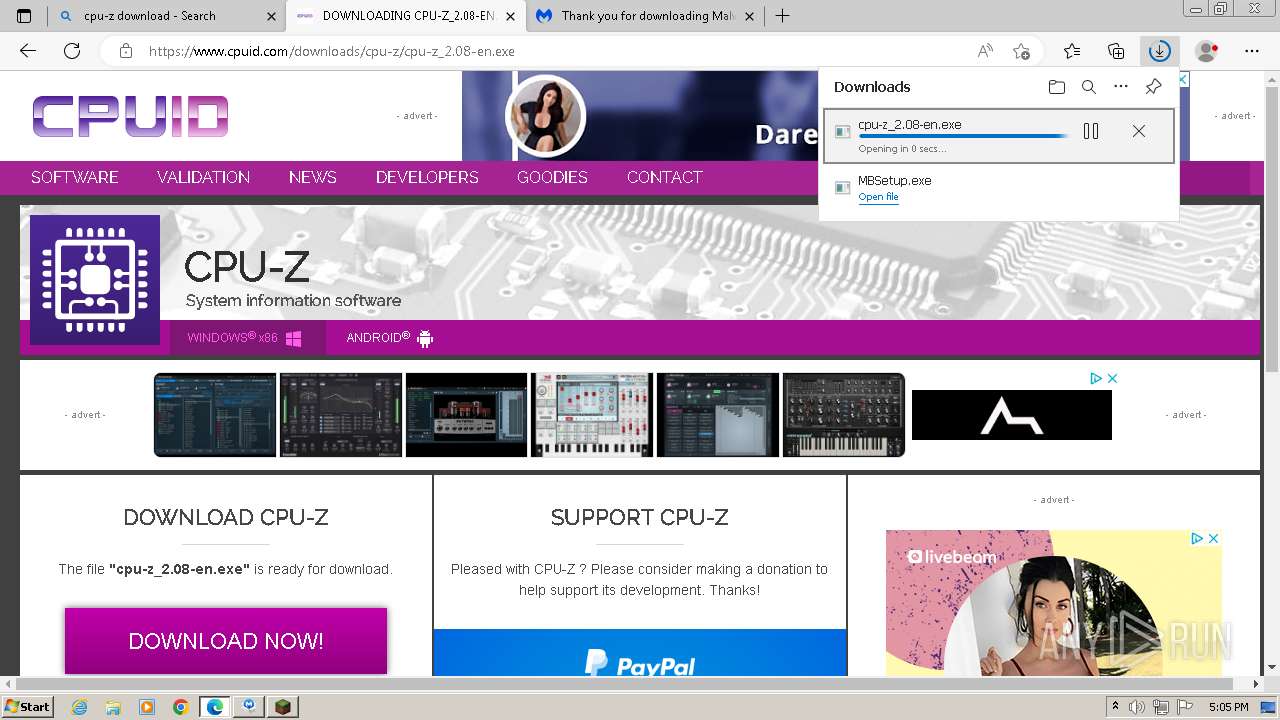Click the top banner ad with woman portrait
1280x720 pixels.
coord(640,115)
